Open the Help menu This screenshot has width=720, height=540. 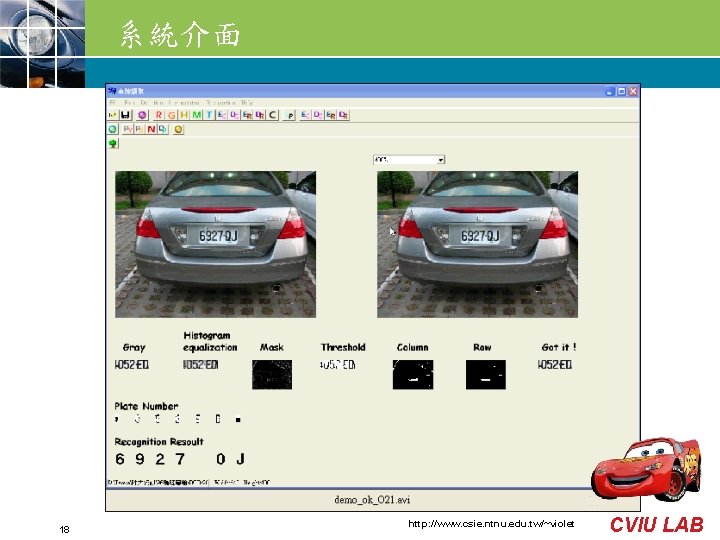(247, 102)
